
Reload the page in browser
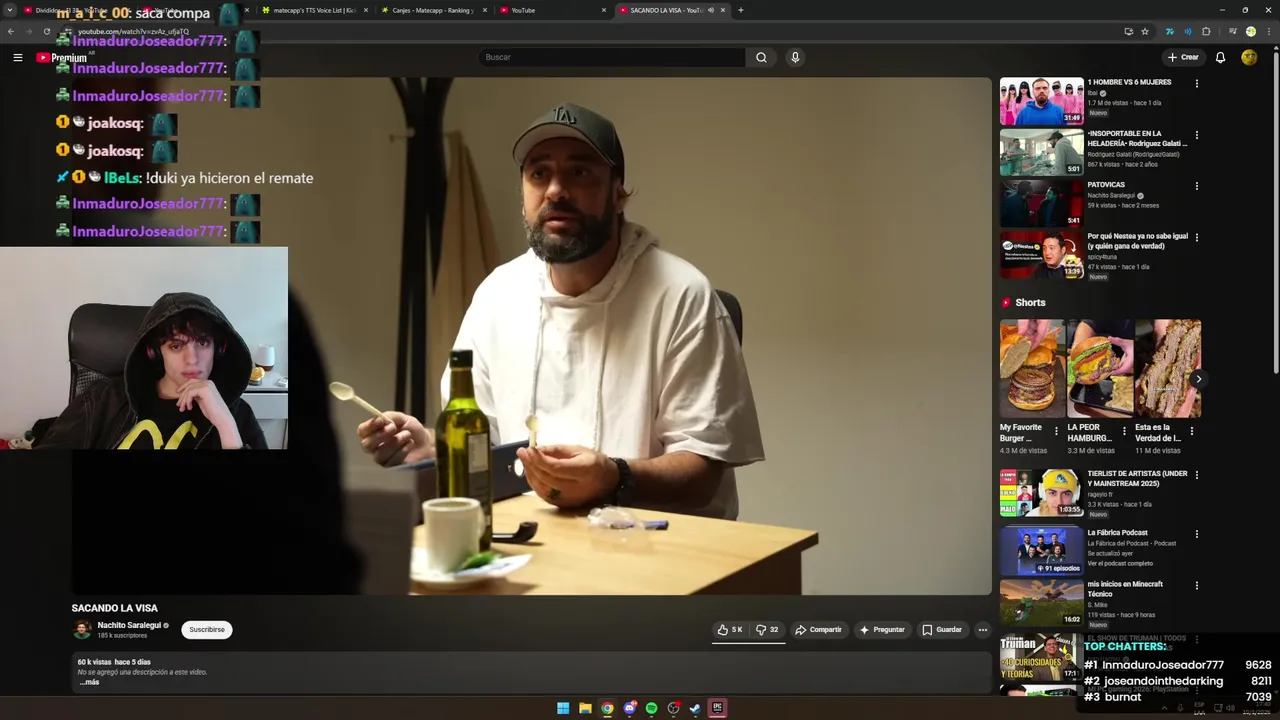point(47,31)
